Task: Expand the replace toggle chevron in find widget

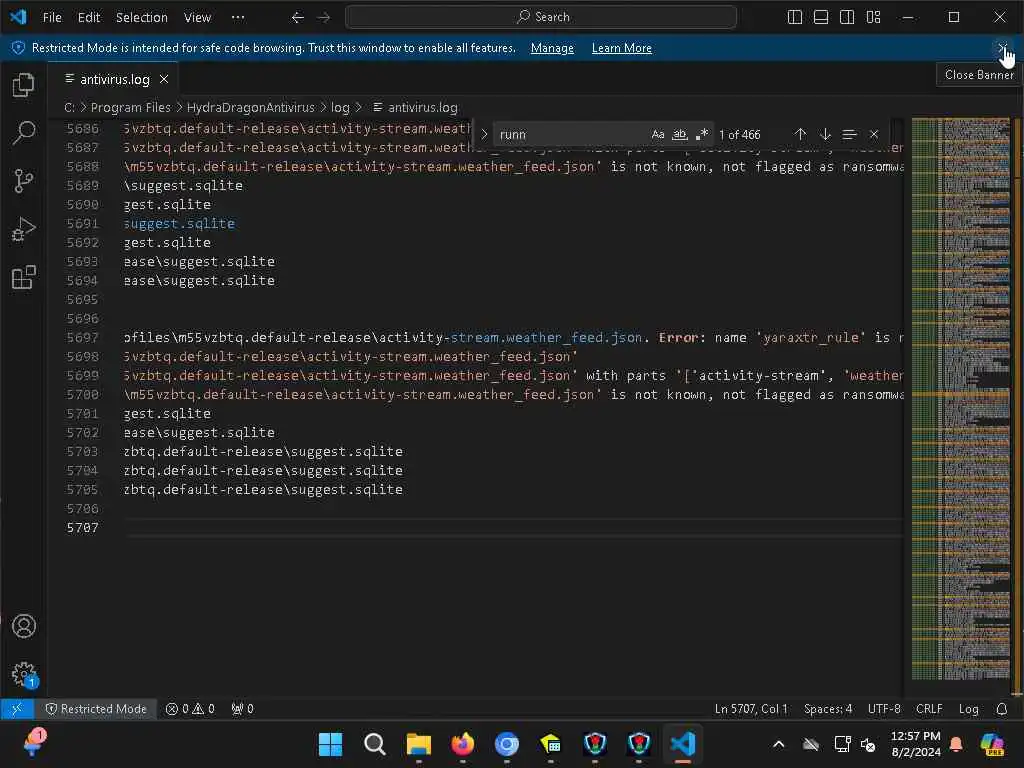Action: [484, 135]
